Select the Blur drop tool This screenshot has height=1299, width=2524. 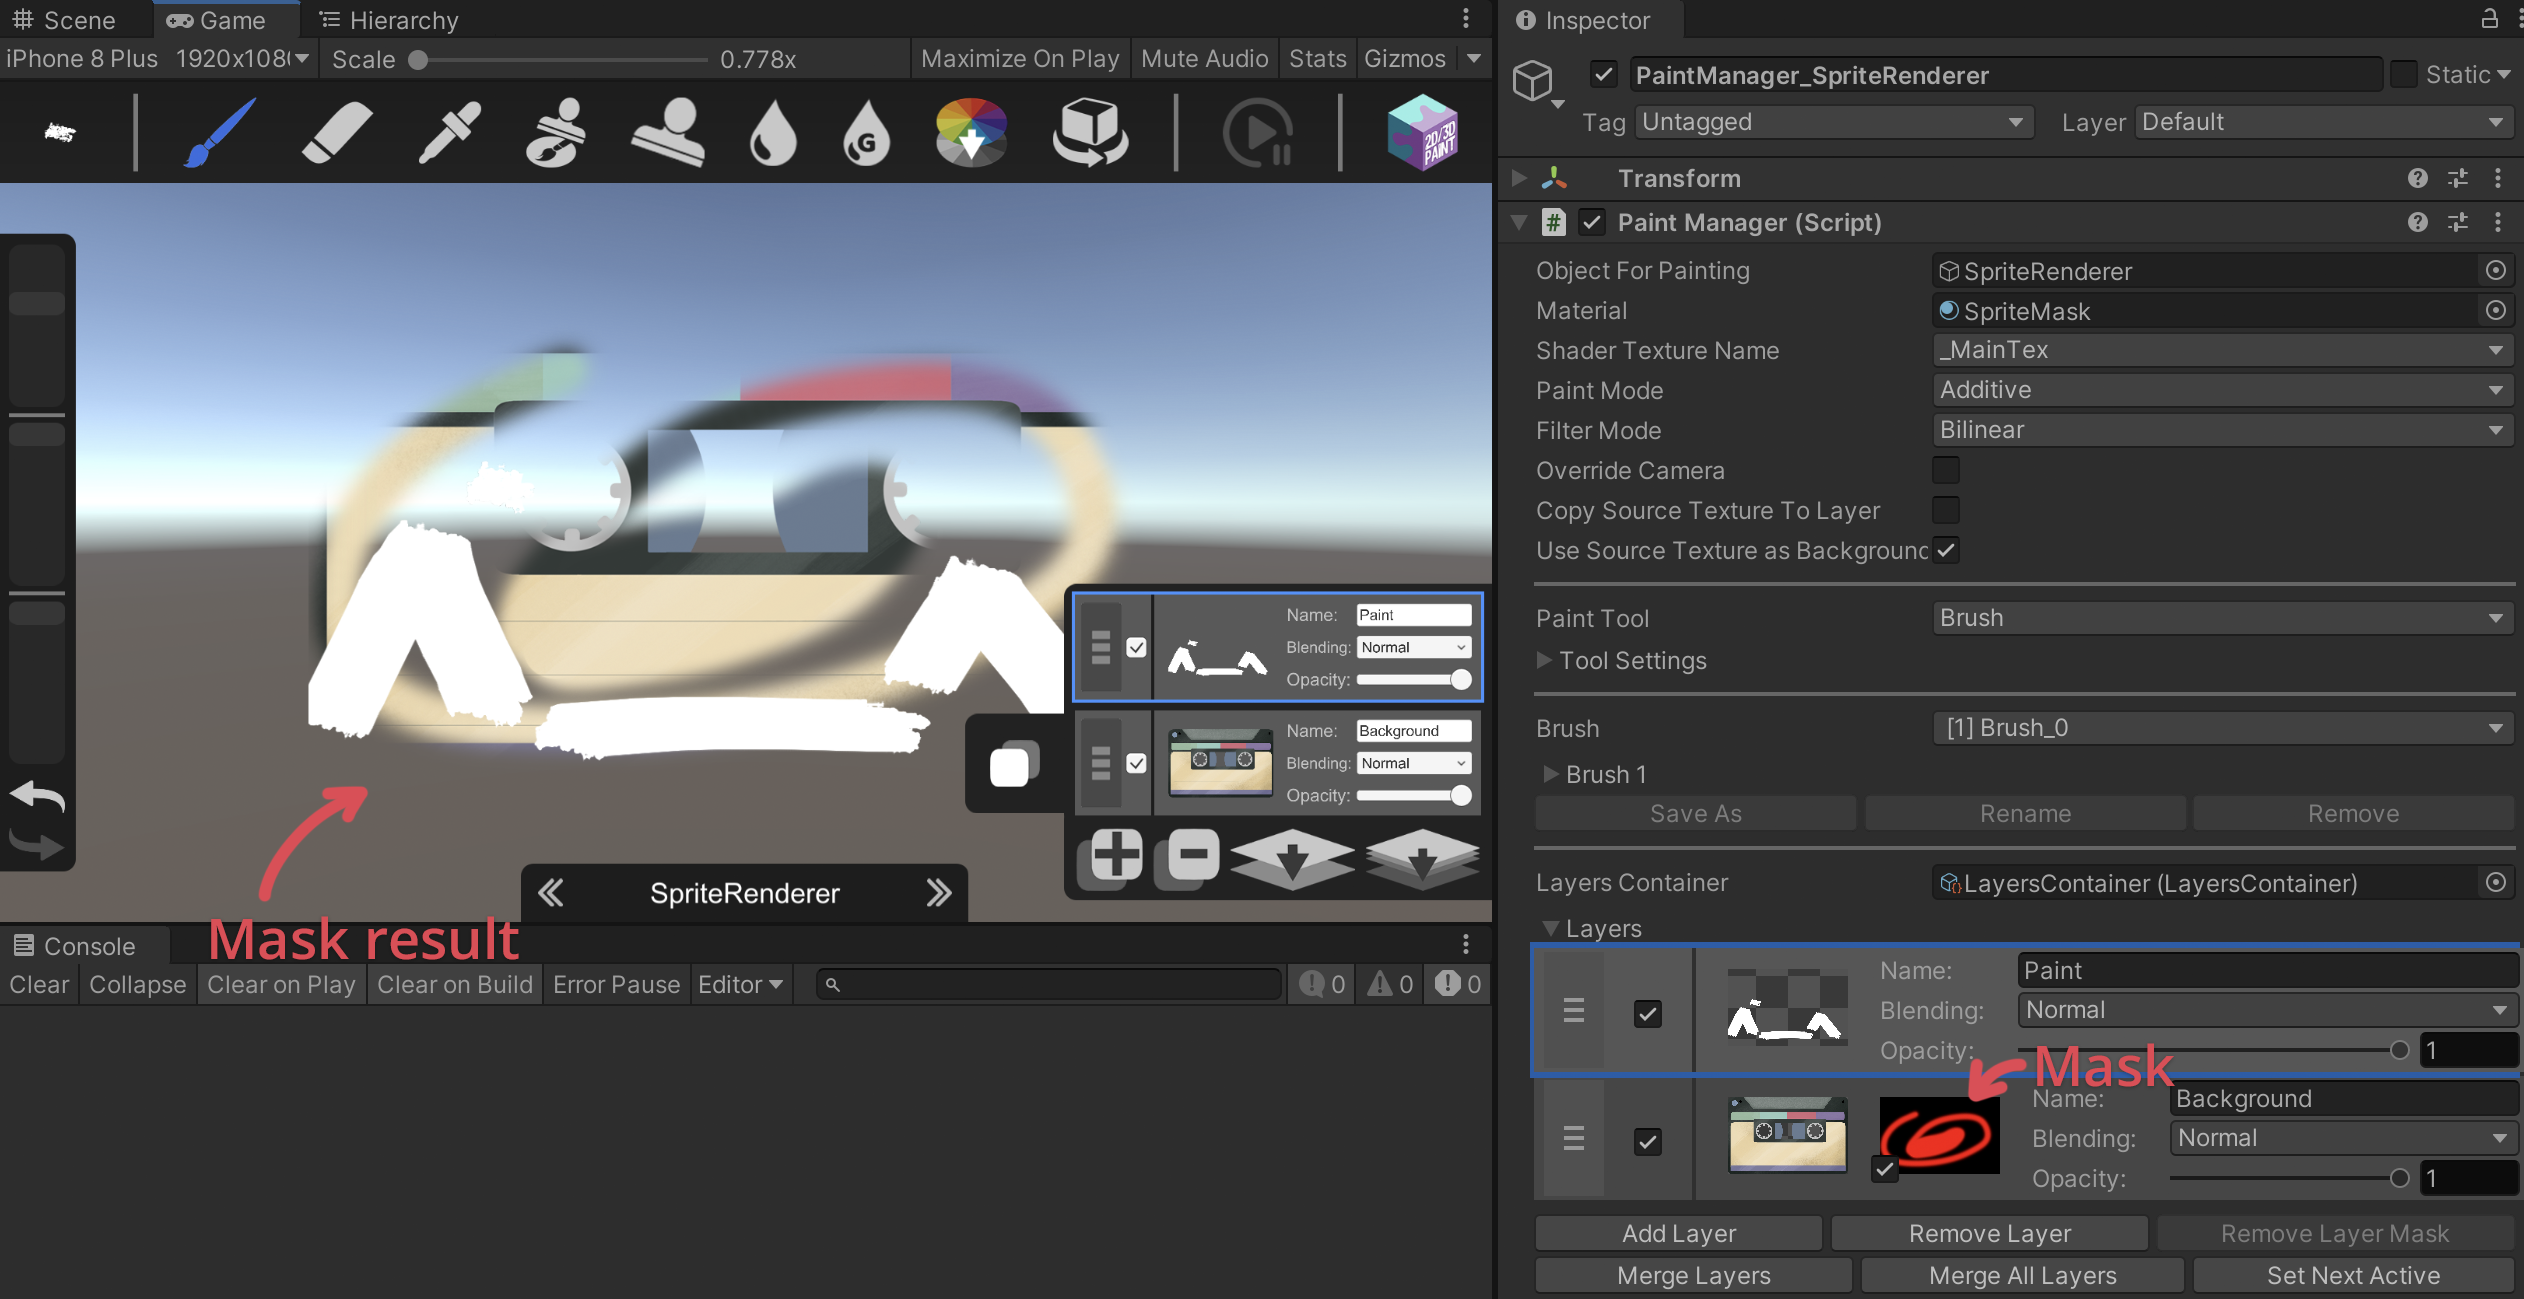773,132
